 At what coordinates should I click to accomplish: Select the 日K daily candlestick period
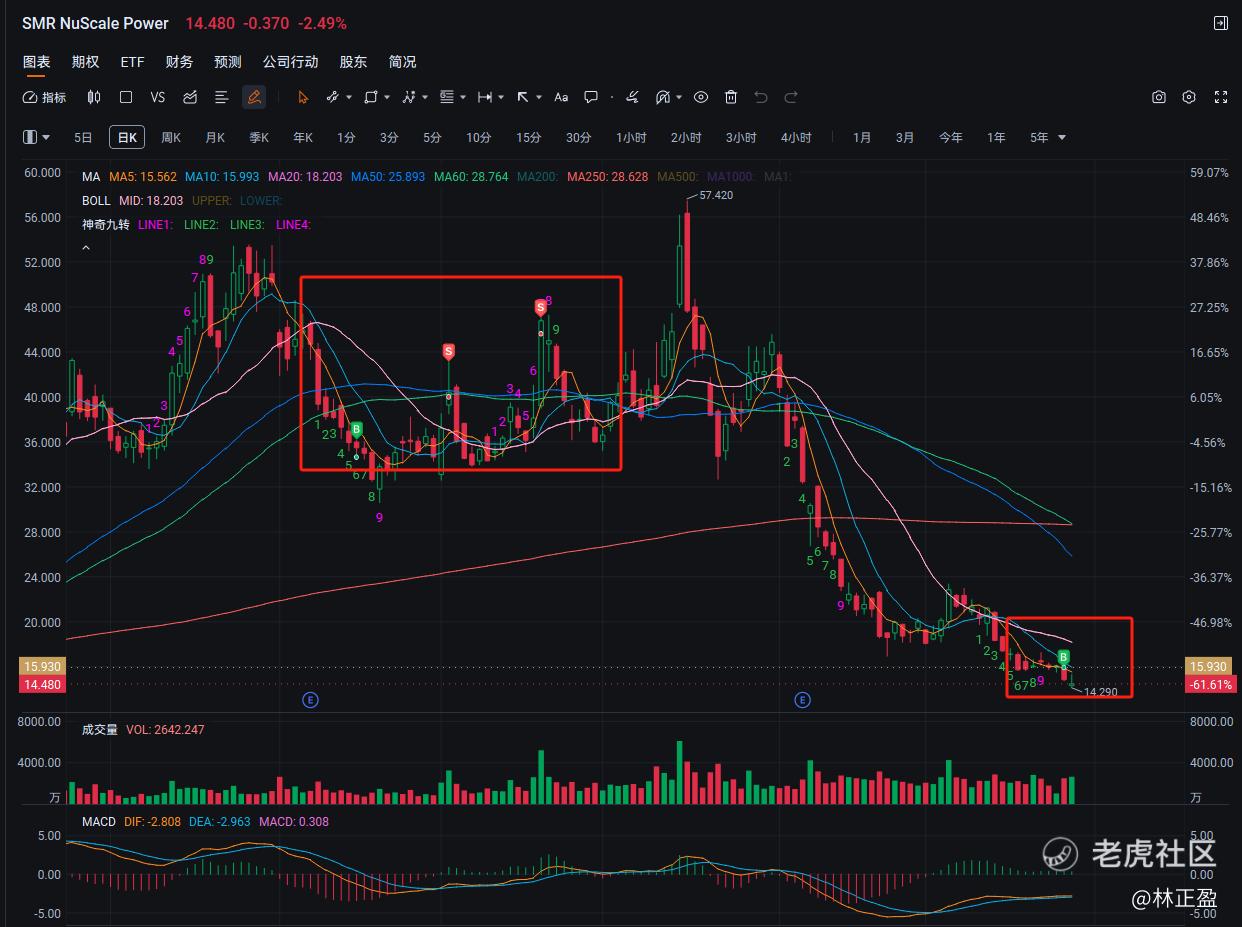pyautogui.click(x=127, y=137)
